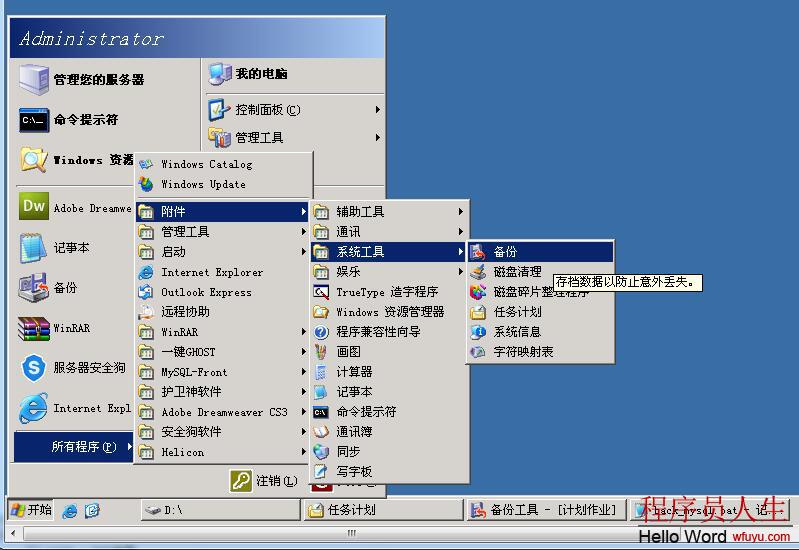
Task: Click the 字符映射表 character map icon
Action: click(478, 352)
